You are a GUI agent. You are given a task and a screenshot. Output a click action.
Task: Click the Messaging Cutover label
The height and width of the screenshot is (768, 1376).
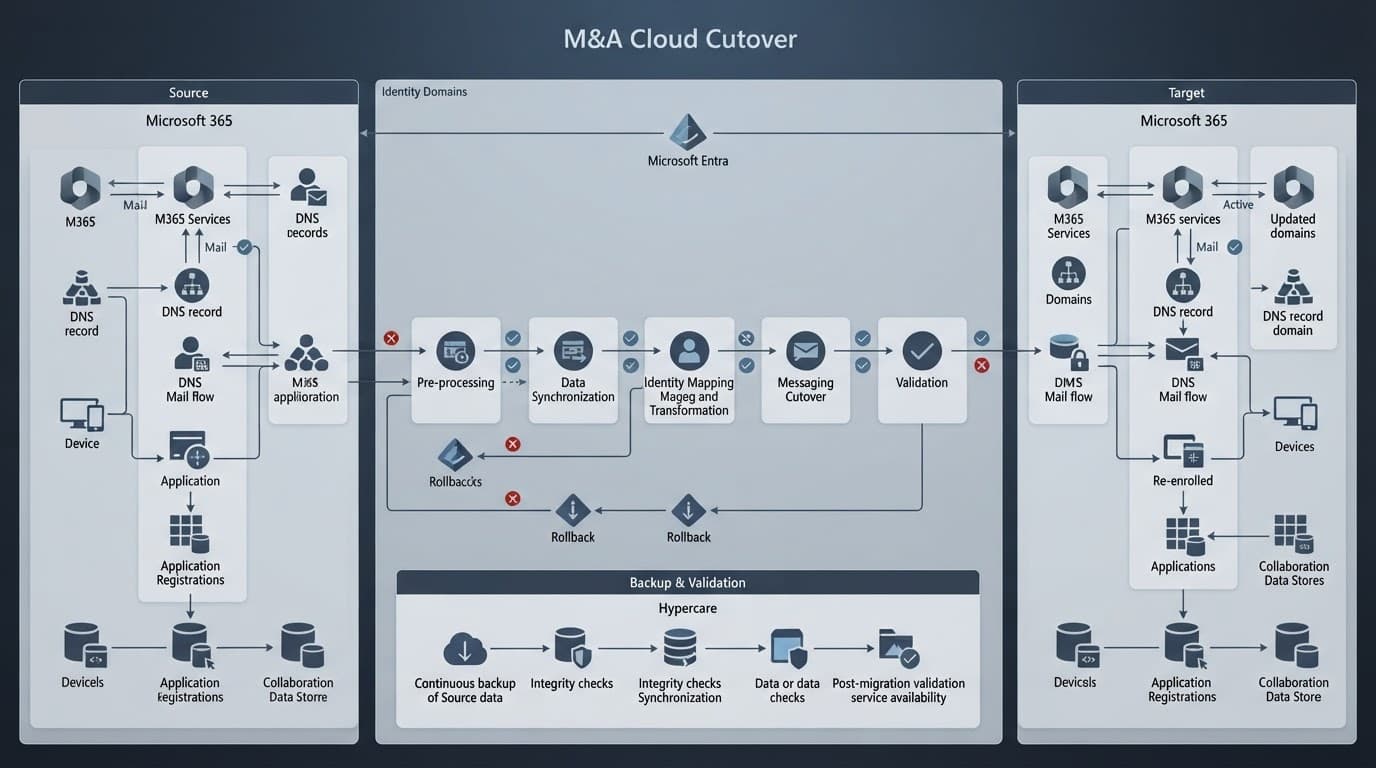(x=805, y=390)
